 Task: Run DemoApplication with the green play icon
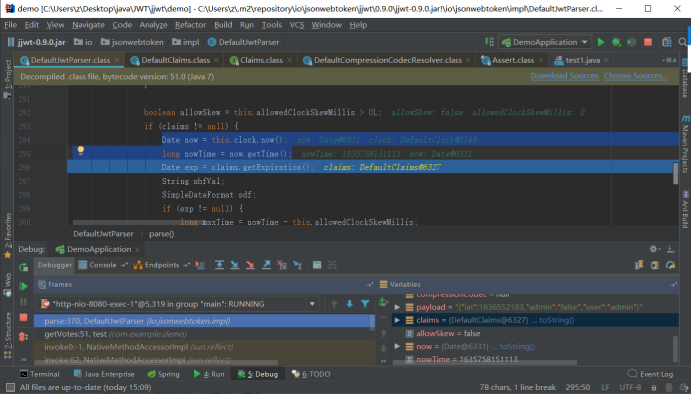tap(601, 42)
